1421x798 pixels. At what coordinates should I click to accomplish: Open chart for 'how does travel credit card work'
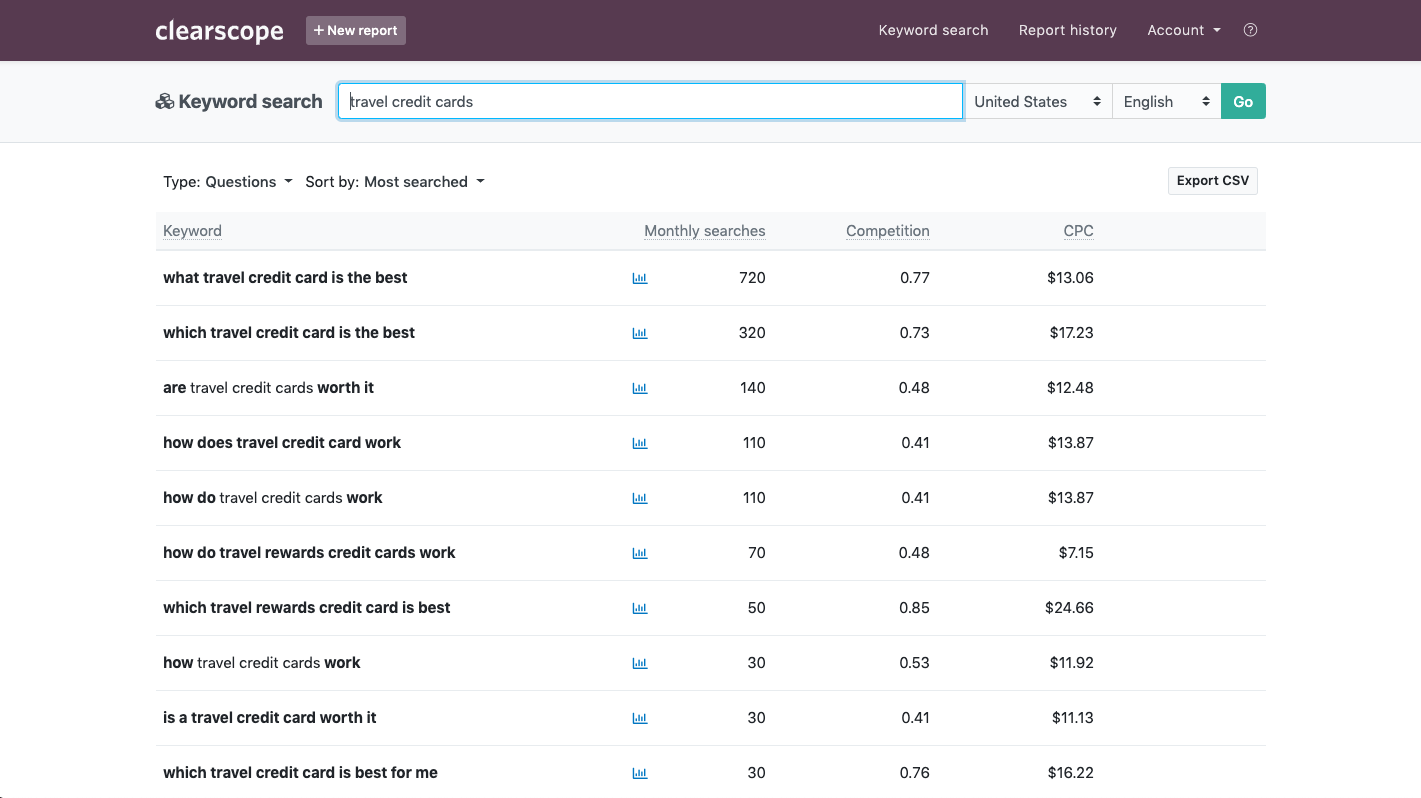[x=640, y=444]
